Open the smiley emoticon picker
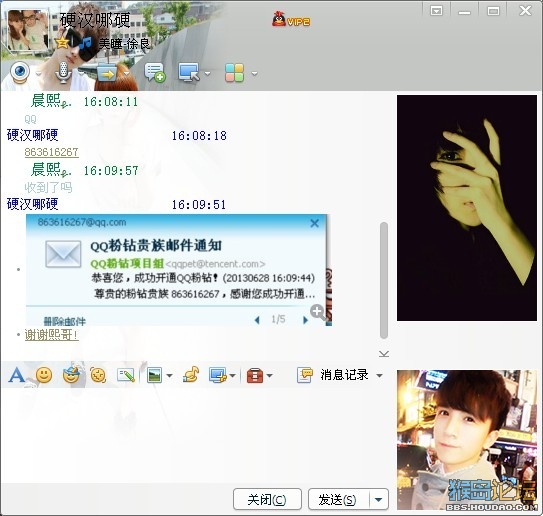This screenshot has height=516, width=543. [44, 375]
